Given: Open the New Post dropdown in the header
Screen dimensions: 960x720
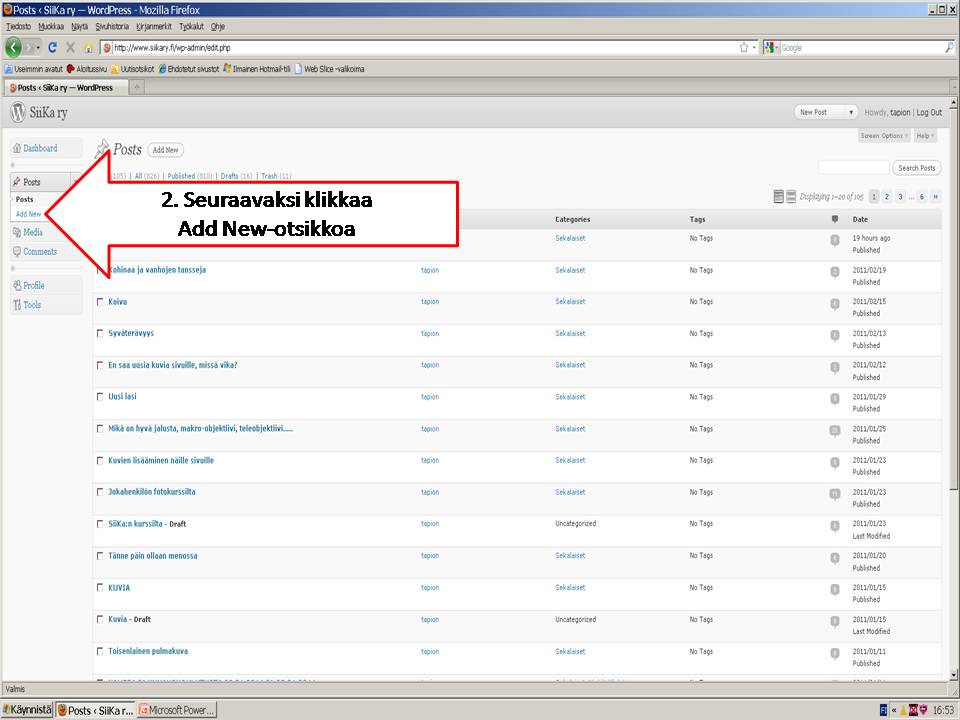Looking at the screenshot, I should click(x=825, y=112).
